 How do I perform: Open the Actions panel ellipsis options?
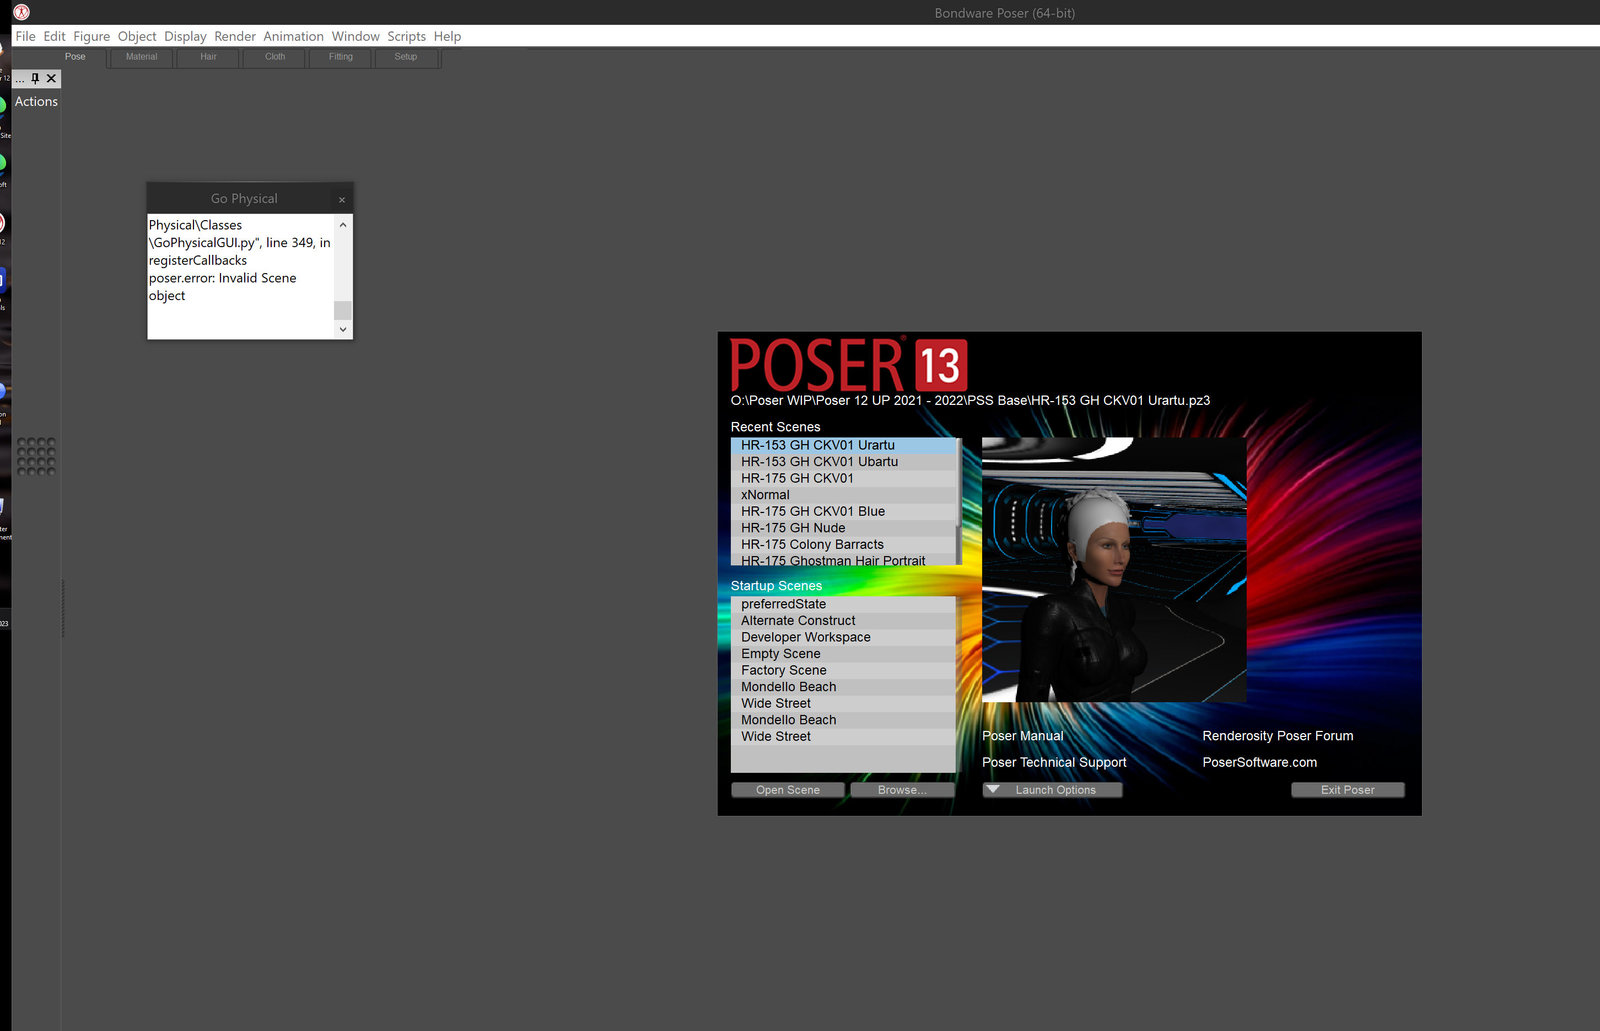pos(20,78)
